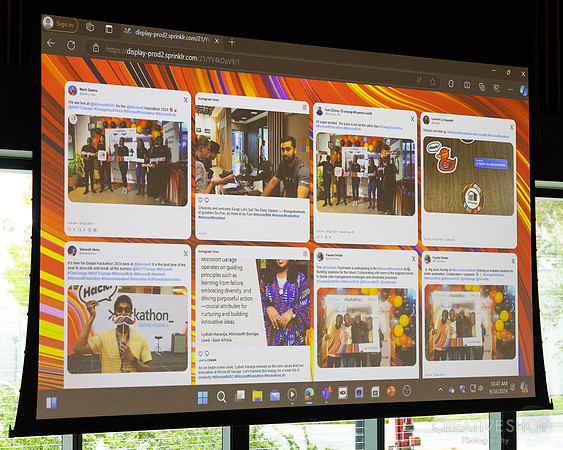The width and height of the screenshot is (563, 450).
Task: Open the Copilot sidebar in Edge
Action: 524,91
